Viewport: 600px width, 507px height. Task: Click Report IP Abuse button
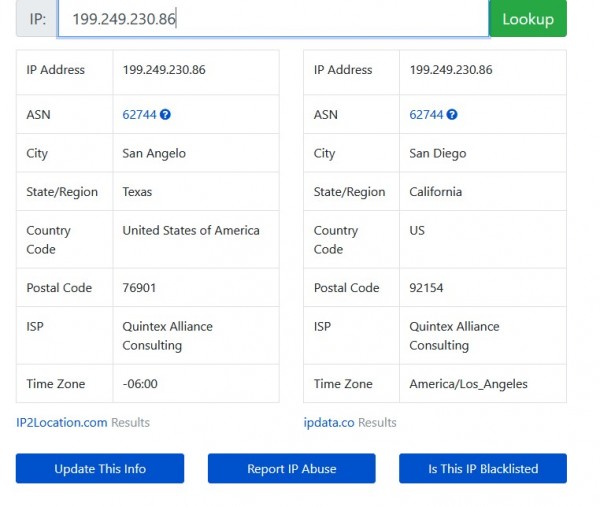pyautogui.click(x=292, y=468)
